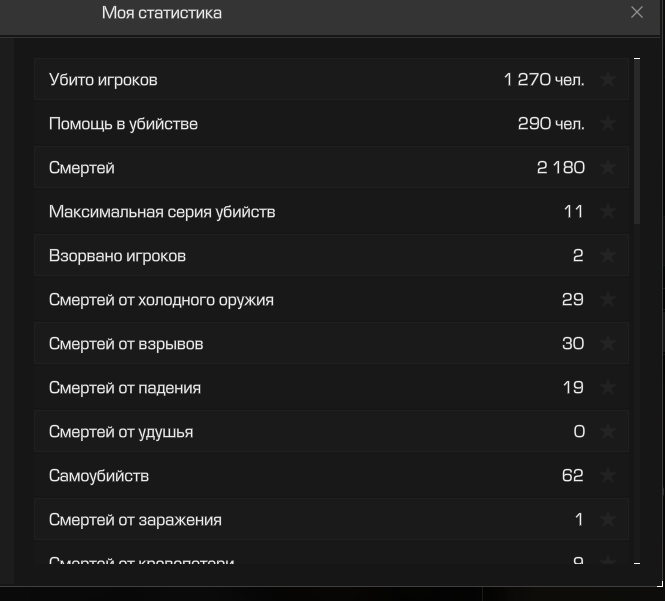Star the Смертей от холодного оружия stat

point(608,299)
